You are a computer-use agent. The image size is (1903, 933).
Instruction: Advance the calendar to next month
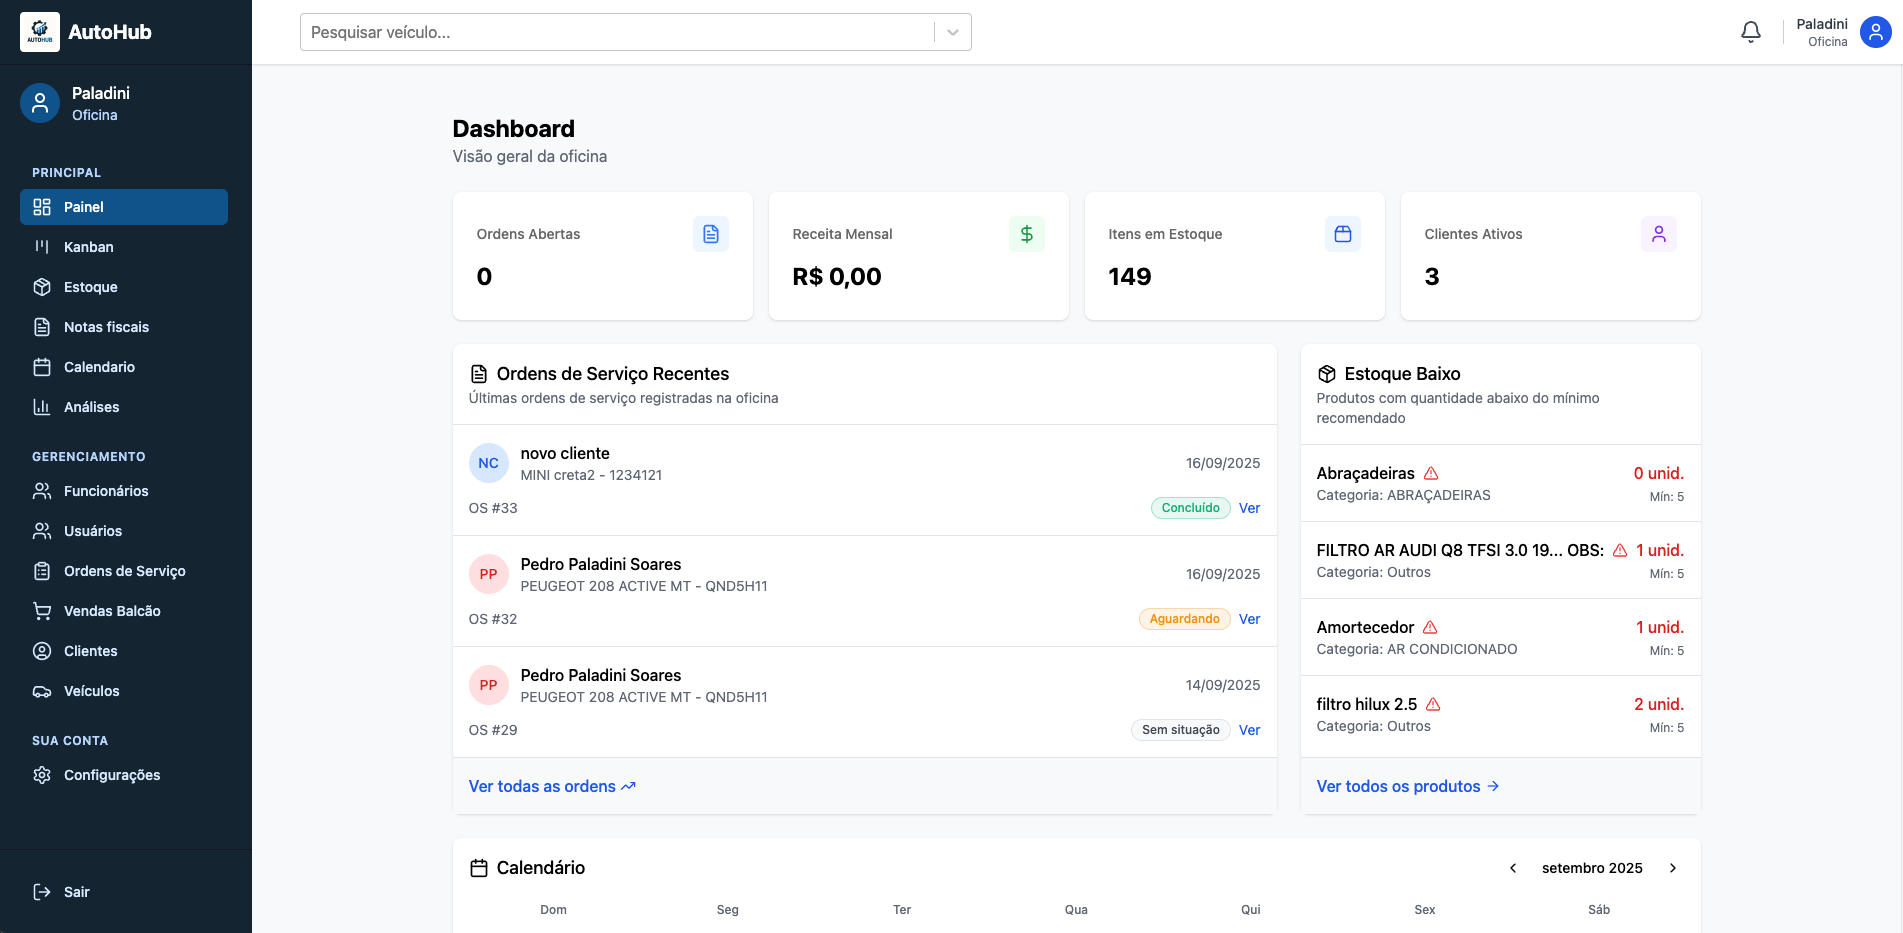[1673, 868]
